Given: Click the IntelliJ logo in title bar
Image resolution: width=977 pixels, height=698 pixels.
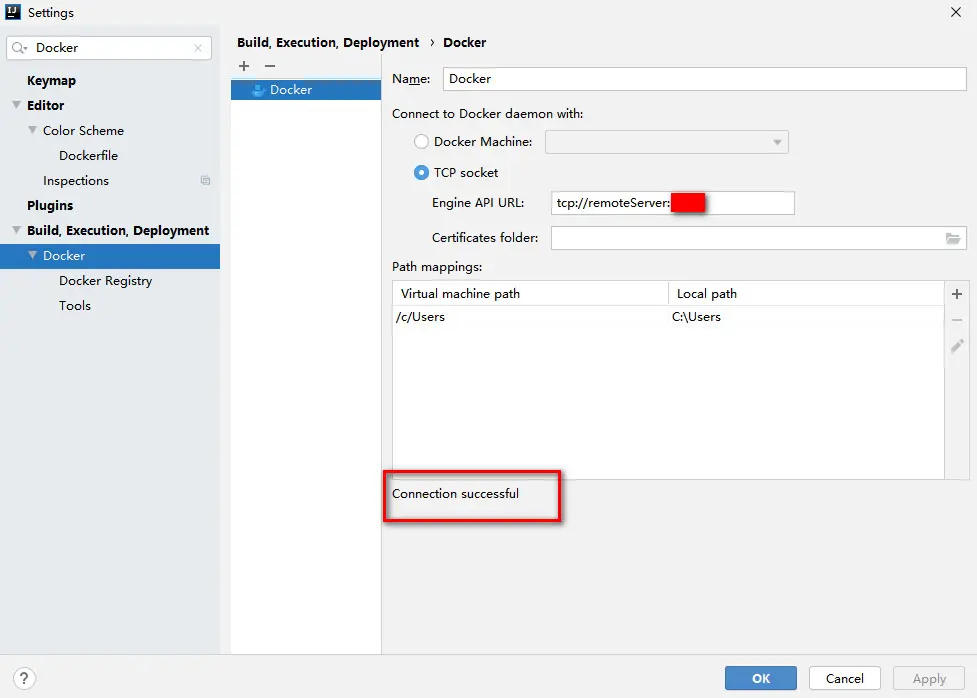Looking at the screenshot, I should [12, 12].
